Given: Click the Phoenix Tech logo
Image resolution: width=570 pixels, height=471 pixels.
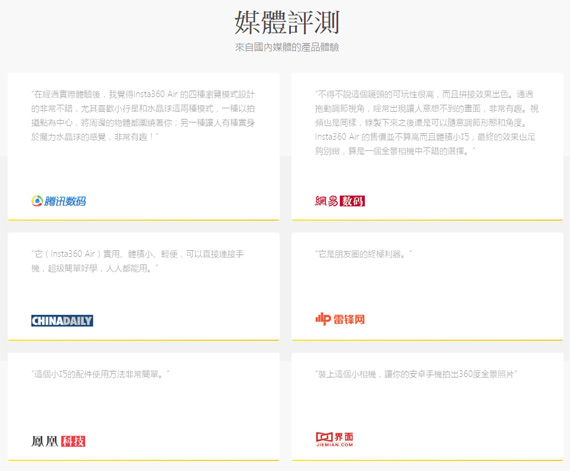Looking at the screenshot, I should click(58, 441).
